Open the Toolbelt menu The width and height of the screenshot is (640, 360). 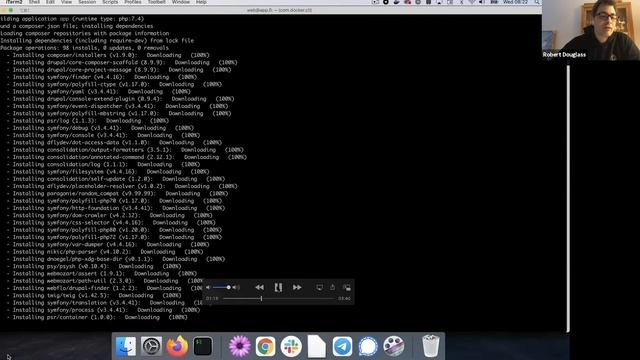(x=157, y=2)
